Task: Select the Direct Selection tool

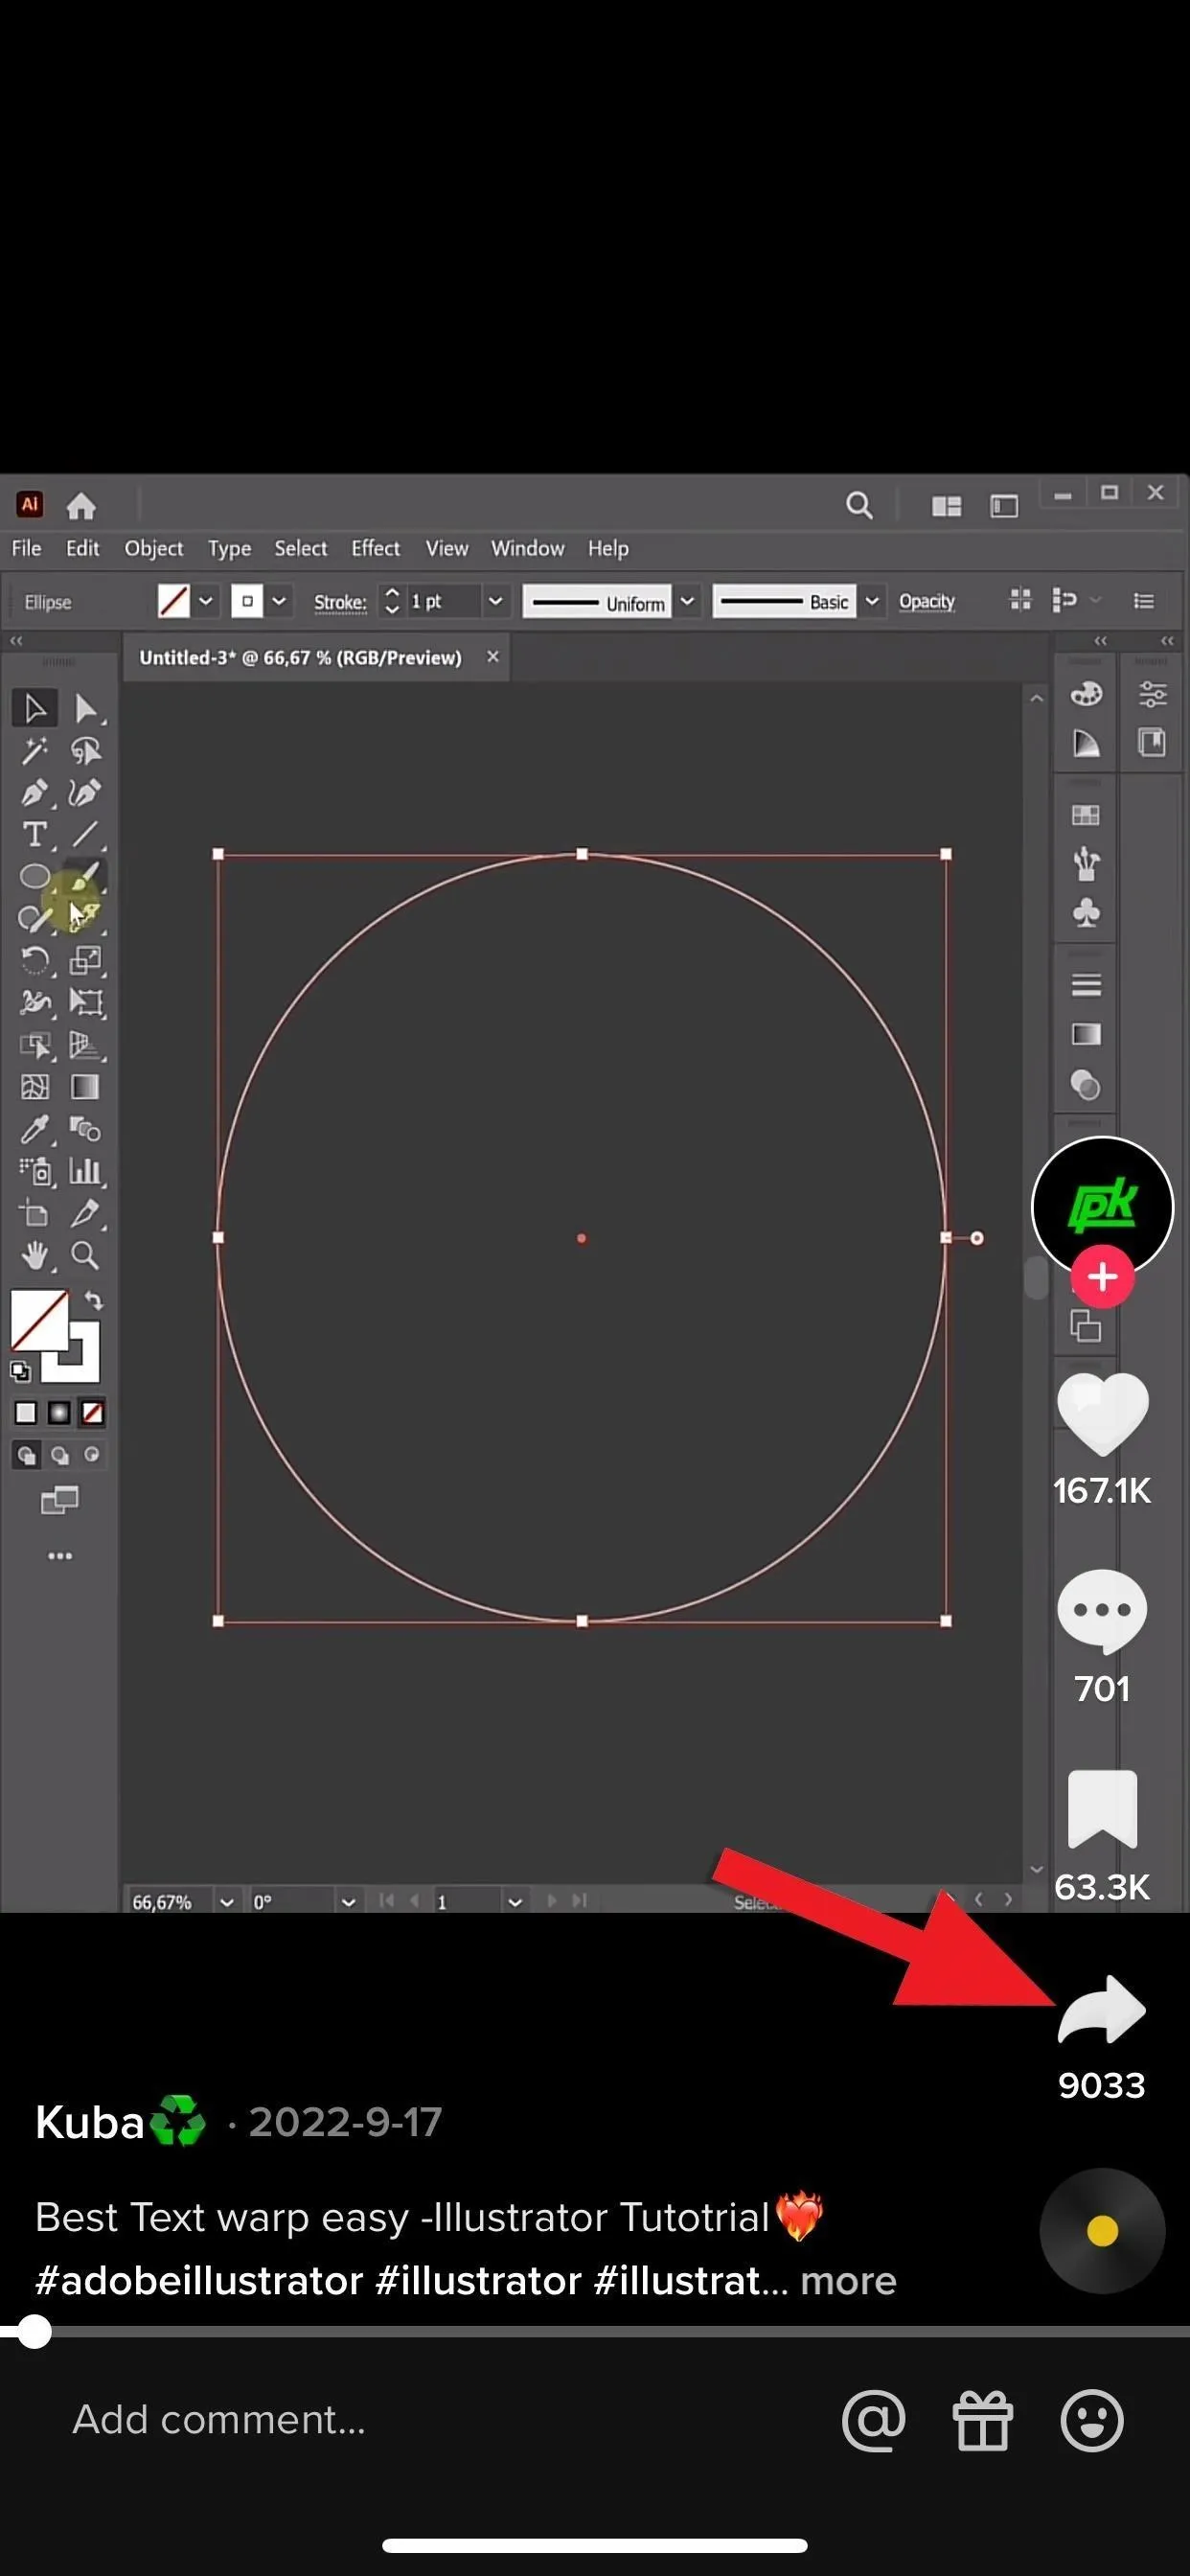Action: point(86,708)
